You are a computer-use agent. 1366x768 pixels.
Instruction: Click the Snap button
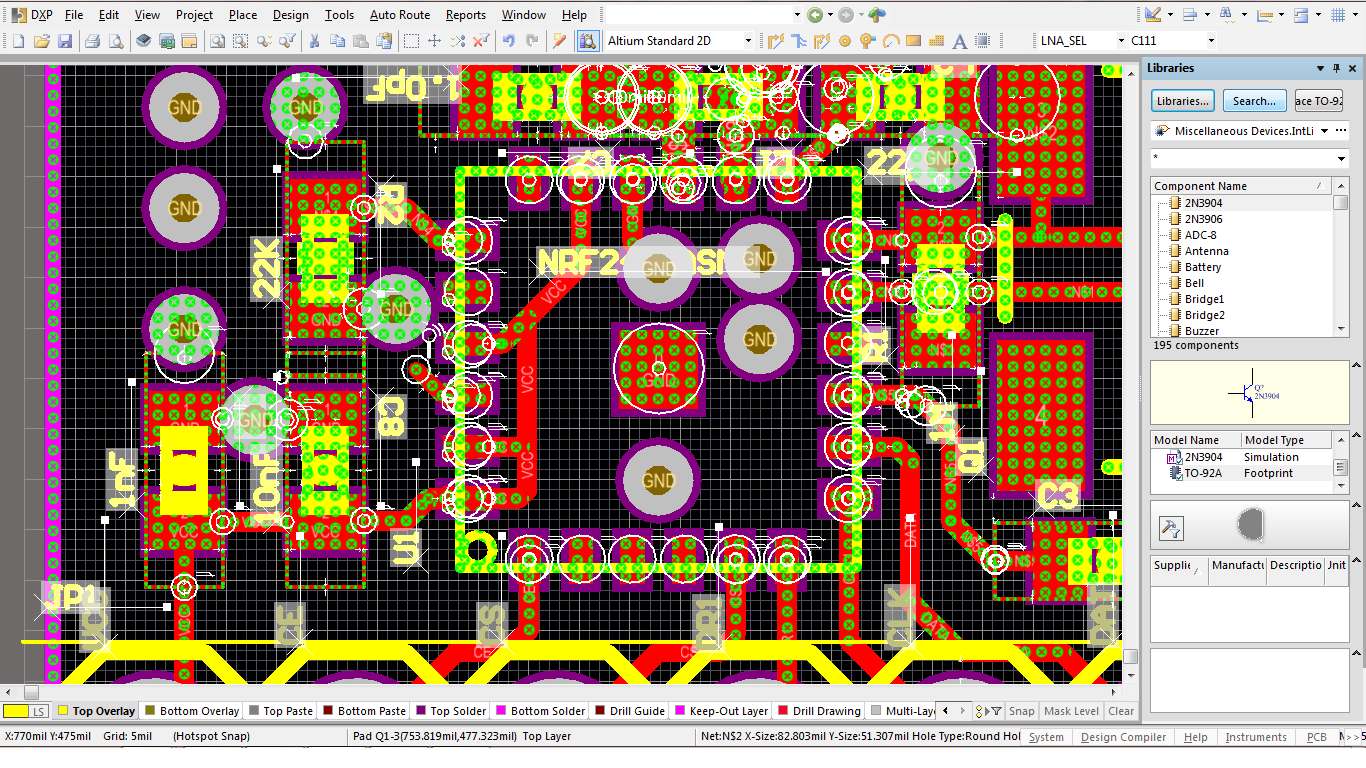[1022, 711]
